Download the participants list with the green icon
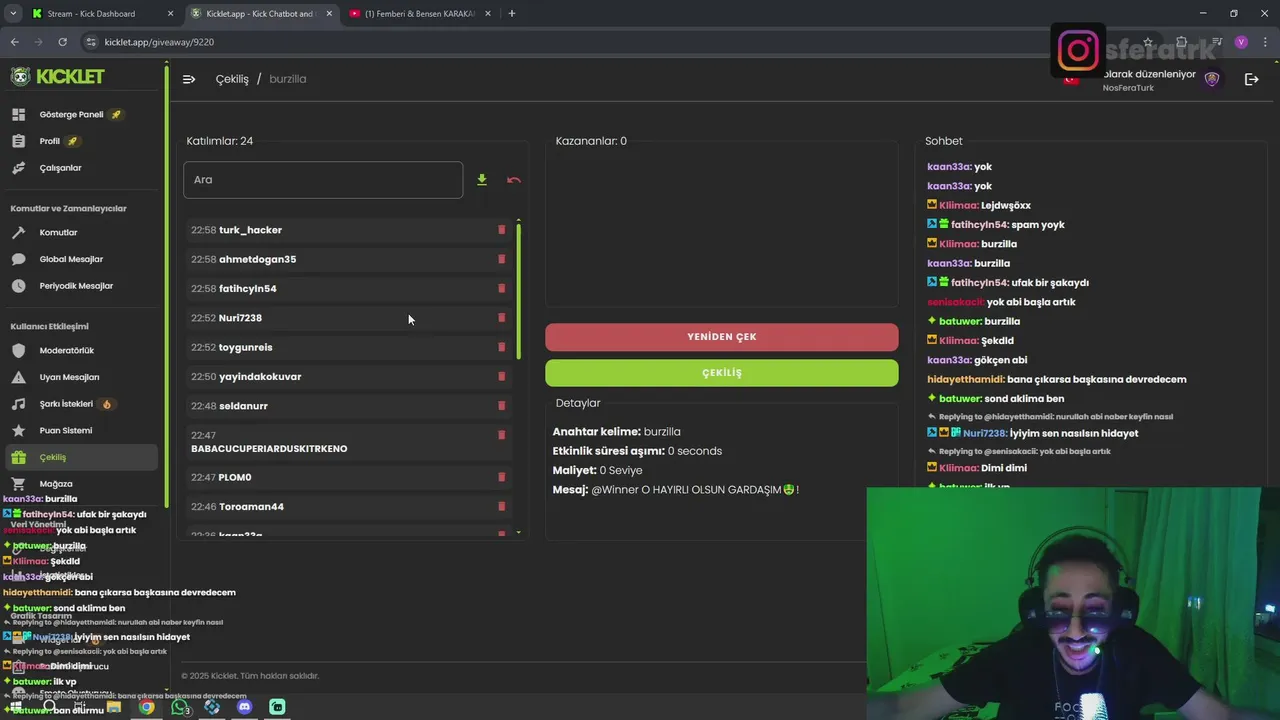Viewport: 1280px width, 720px height. 482,180
